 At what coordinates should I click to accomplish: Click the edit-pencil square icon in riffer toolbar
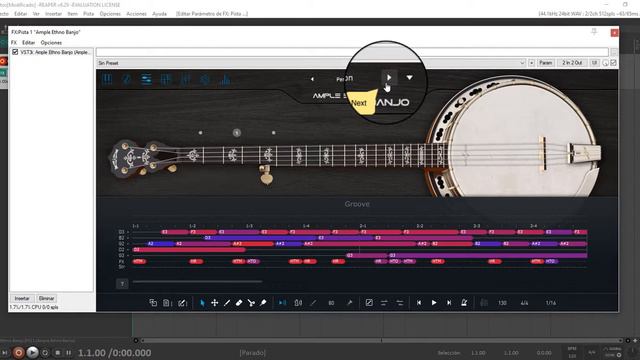coord(182,302)
